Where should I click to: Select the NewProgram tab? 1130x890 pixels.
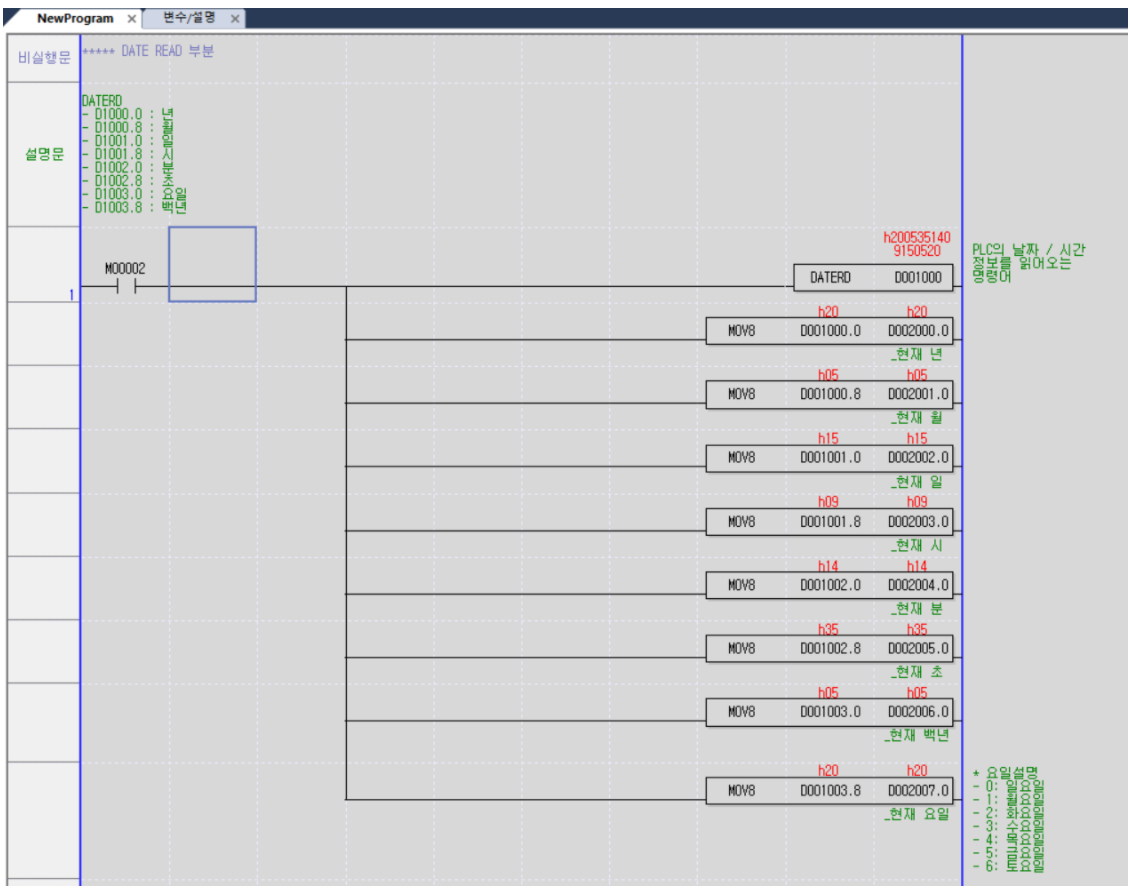68,17
